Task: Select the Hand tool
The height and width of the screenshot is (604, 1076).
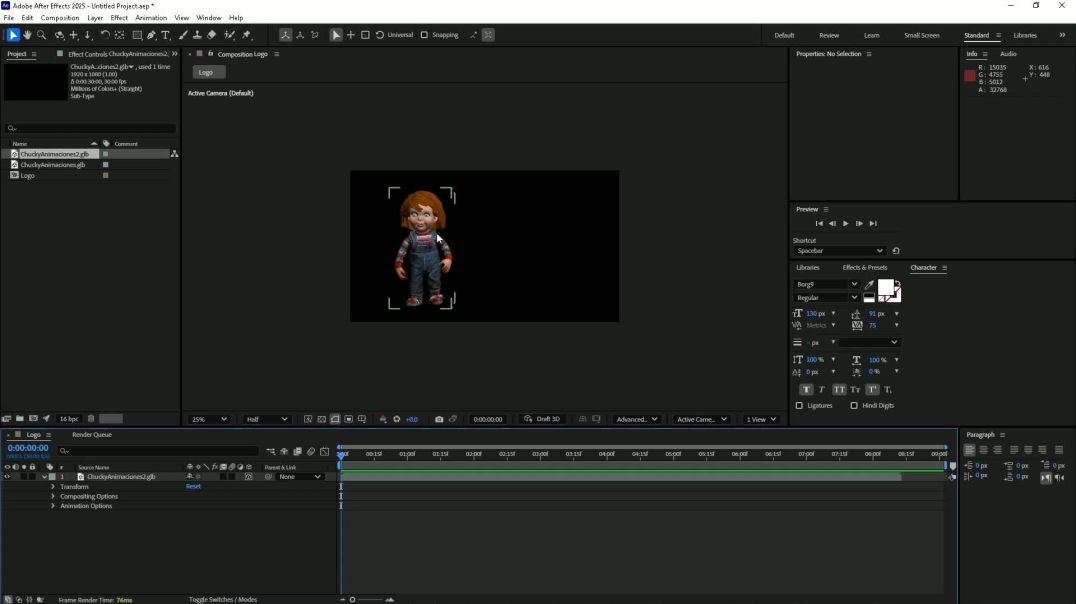Action: point(27,35)
